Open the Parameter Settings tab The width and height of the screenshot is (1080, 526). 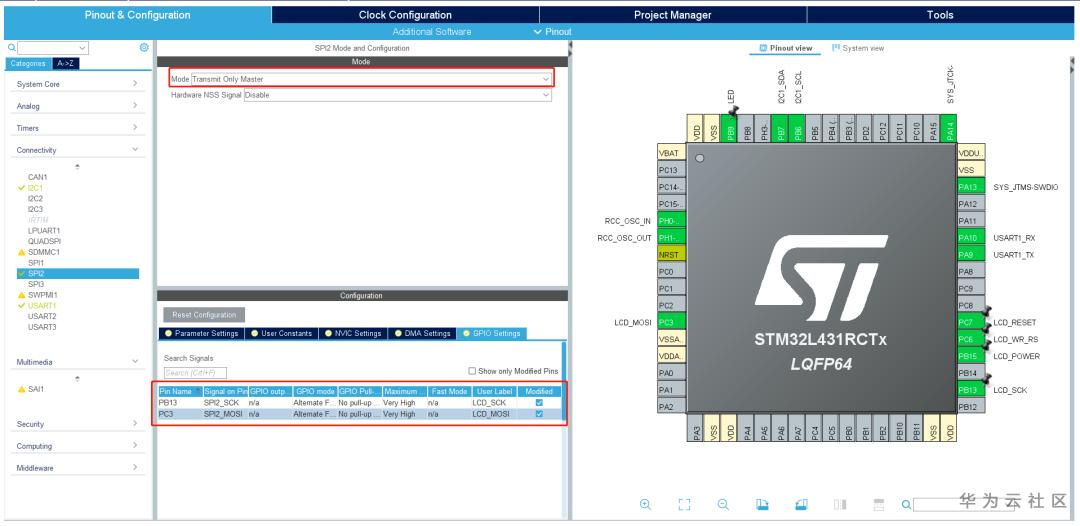(x=200, y=333)
